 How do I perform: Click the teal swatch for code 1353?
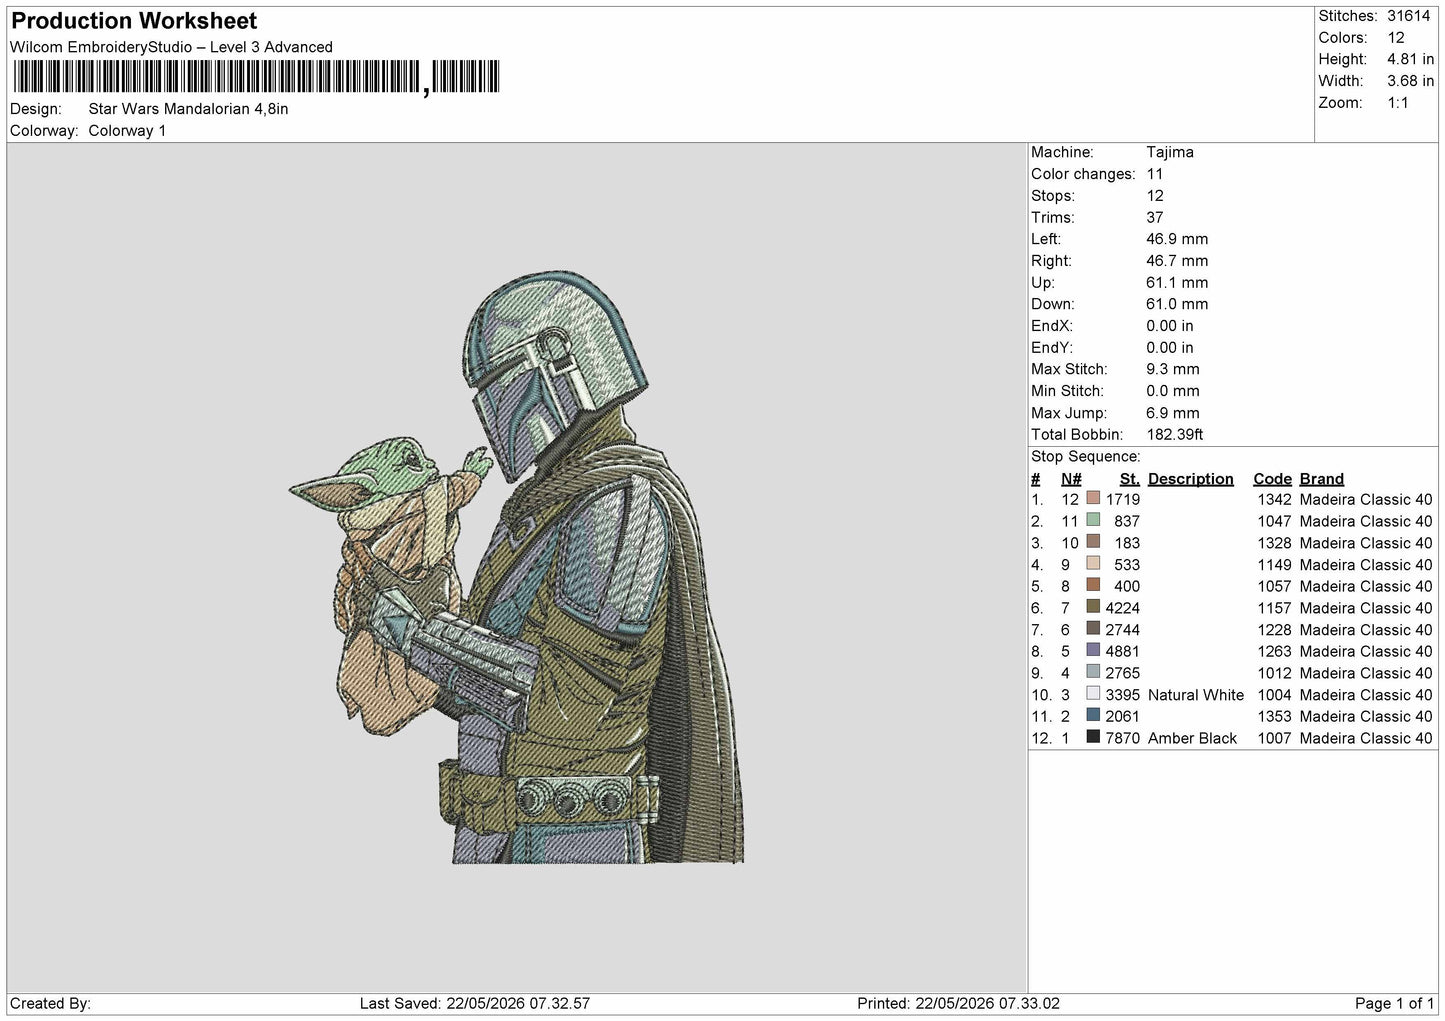[1093, 715]
